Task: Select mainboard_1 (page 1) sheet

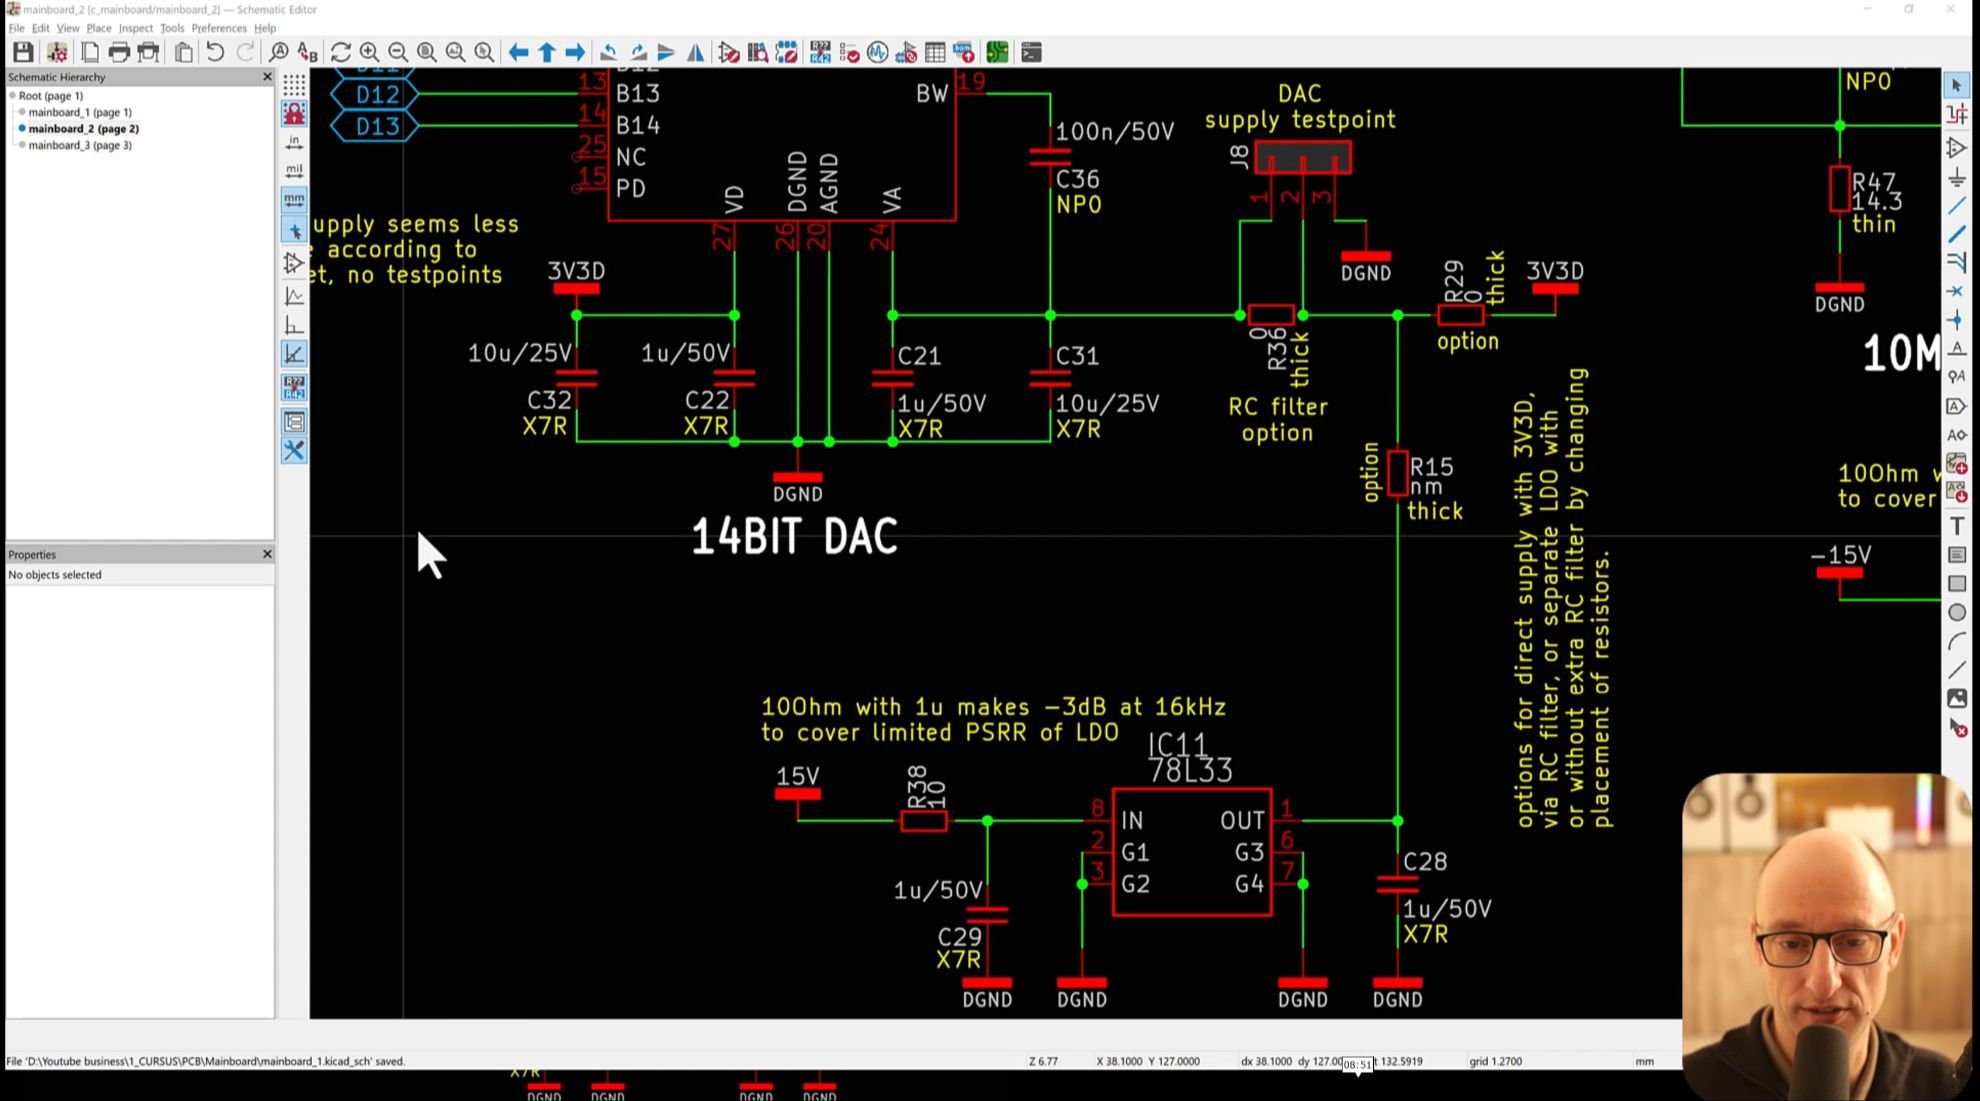Action: coord(80,112)
